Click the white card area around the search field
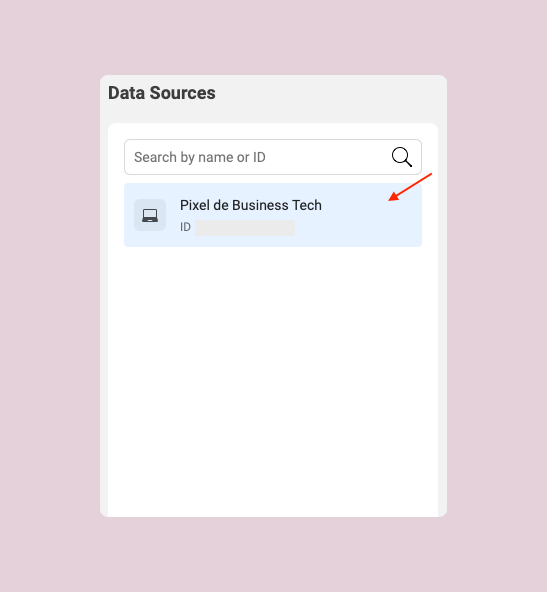 click(x=273, y=131)
